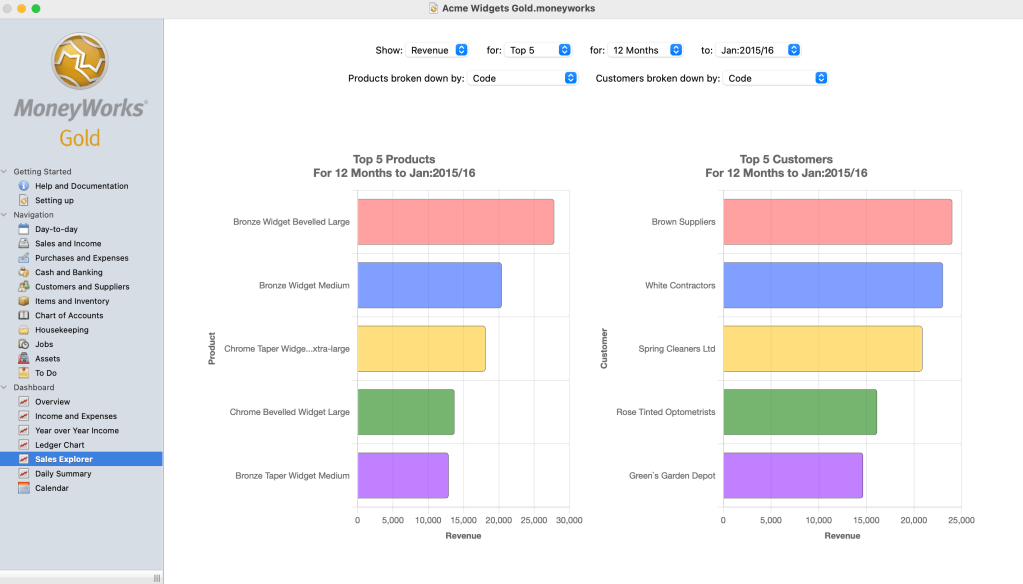The width and height of the screenshot is (1023, 584).
Task: Click the red Bronze Widget Bevelled Large bar
Action: coord(455,222)
